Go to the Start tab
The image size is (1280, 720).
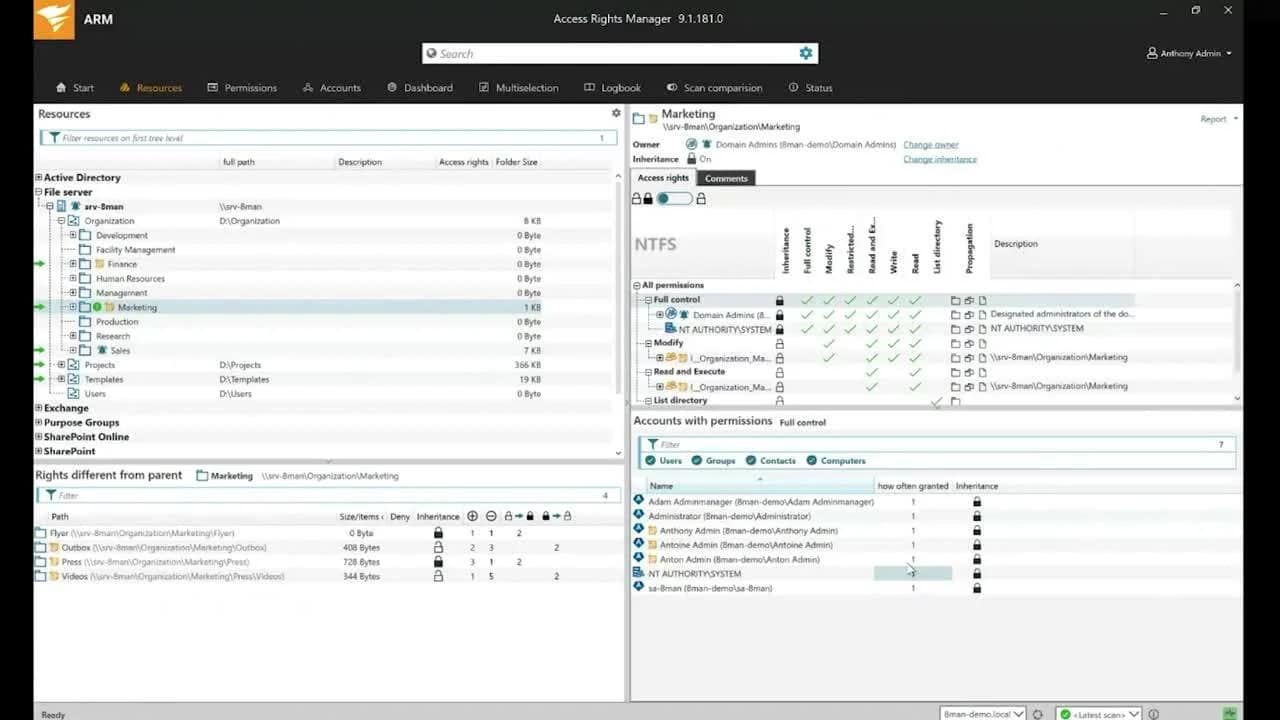(x=75, y=88)
